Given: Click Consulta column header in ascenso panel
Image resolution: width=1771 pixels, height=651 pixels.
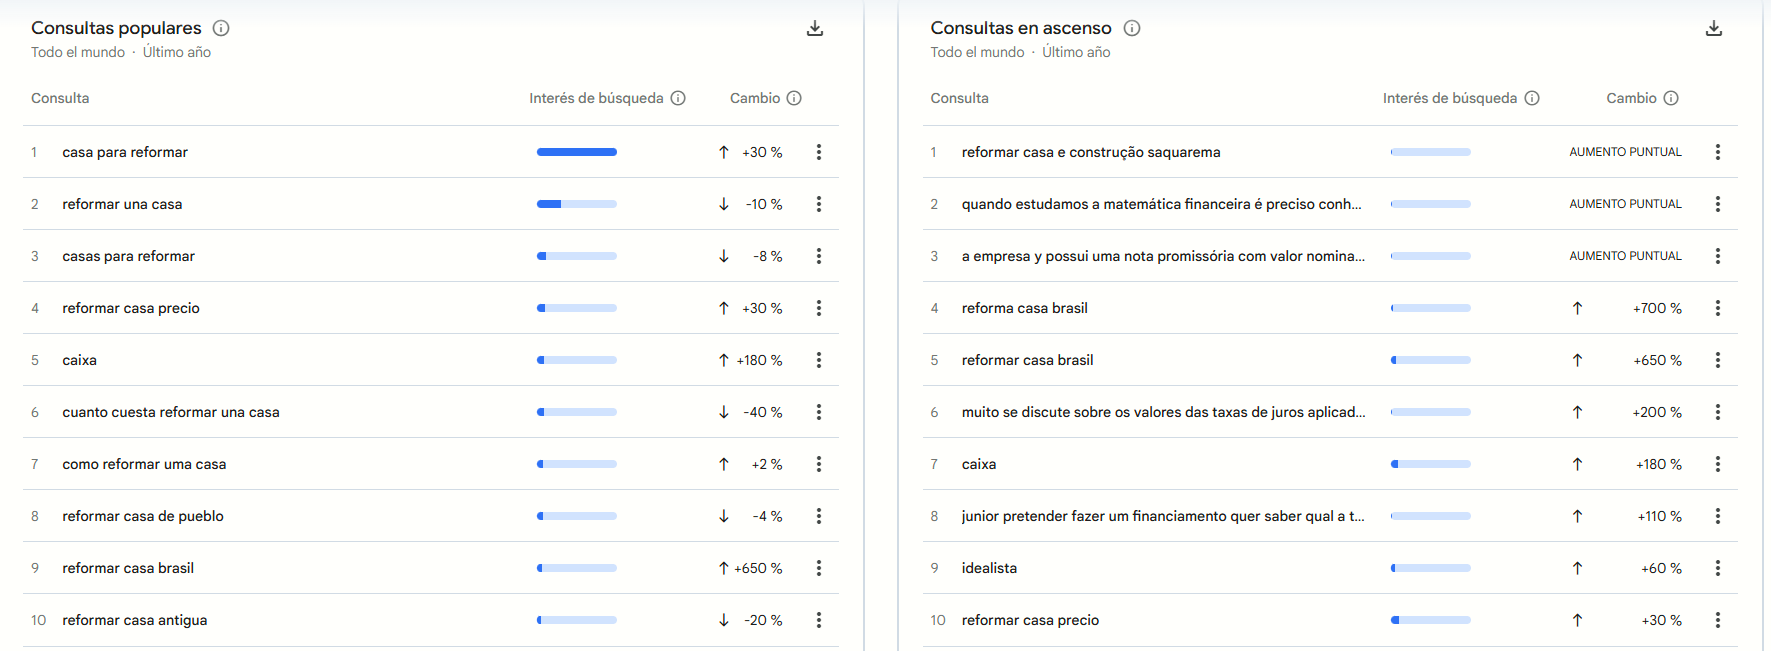Looking at the screenshot, I should (959, 98).
